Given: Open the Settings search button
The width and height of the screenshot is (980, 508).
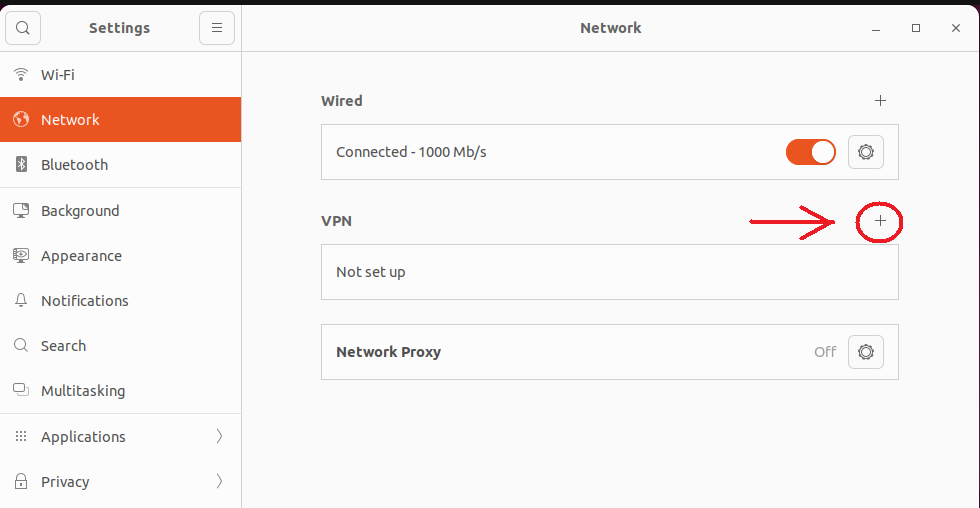Looking at the screenshot, I should click(x=23, y=28).
